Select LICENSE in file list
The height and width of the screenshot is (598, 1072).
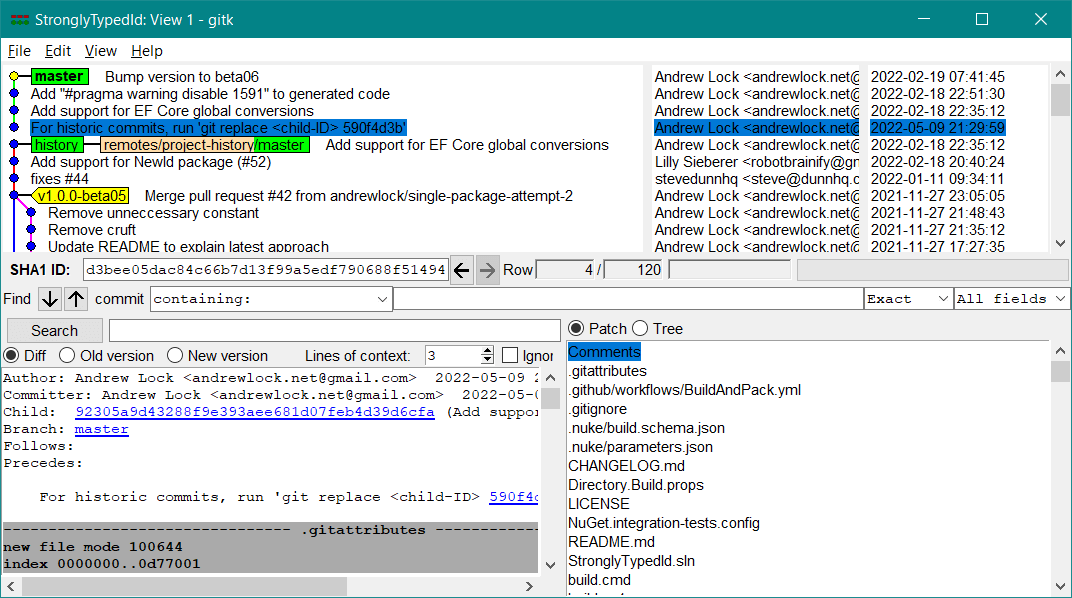click(x=599, y=504)
